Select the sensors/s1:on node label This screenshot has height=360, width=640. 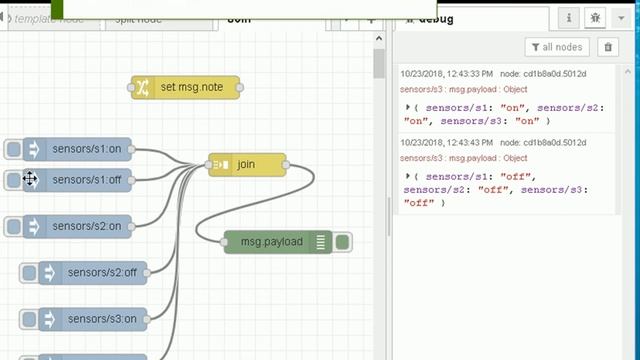pyautogui.click(x=87, y=149)
